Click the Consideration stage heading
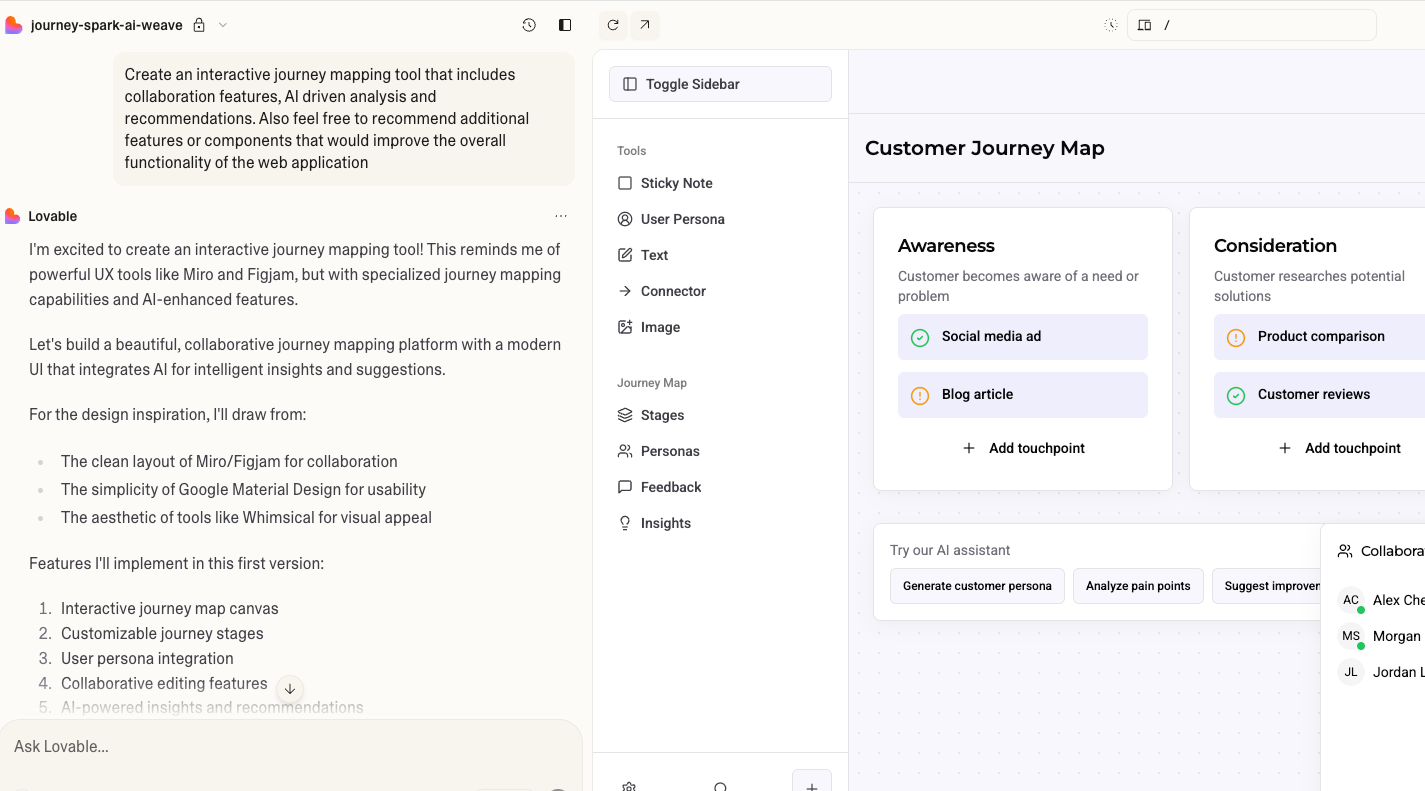The width and height of the screenshot is (1425, 791). pos(1275,246)
